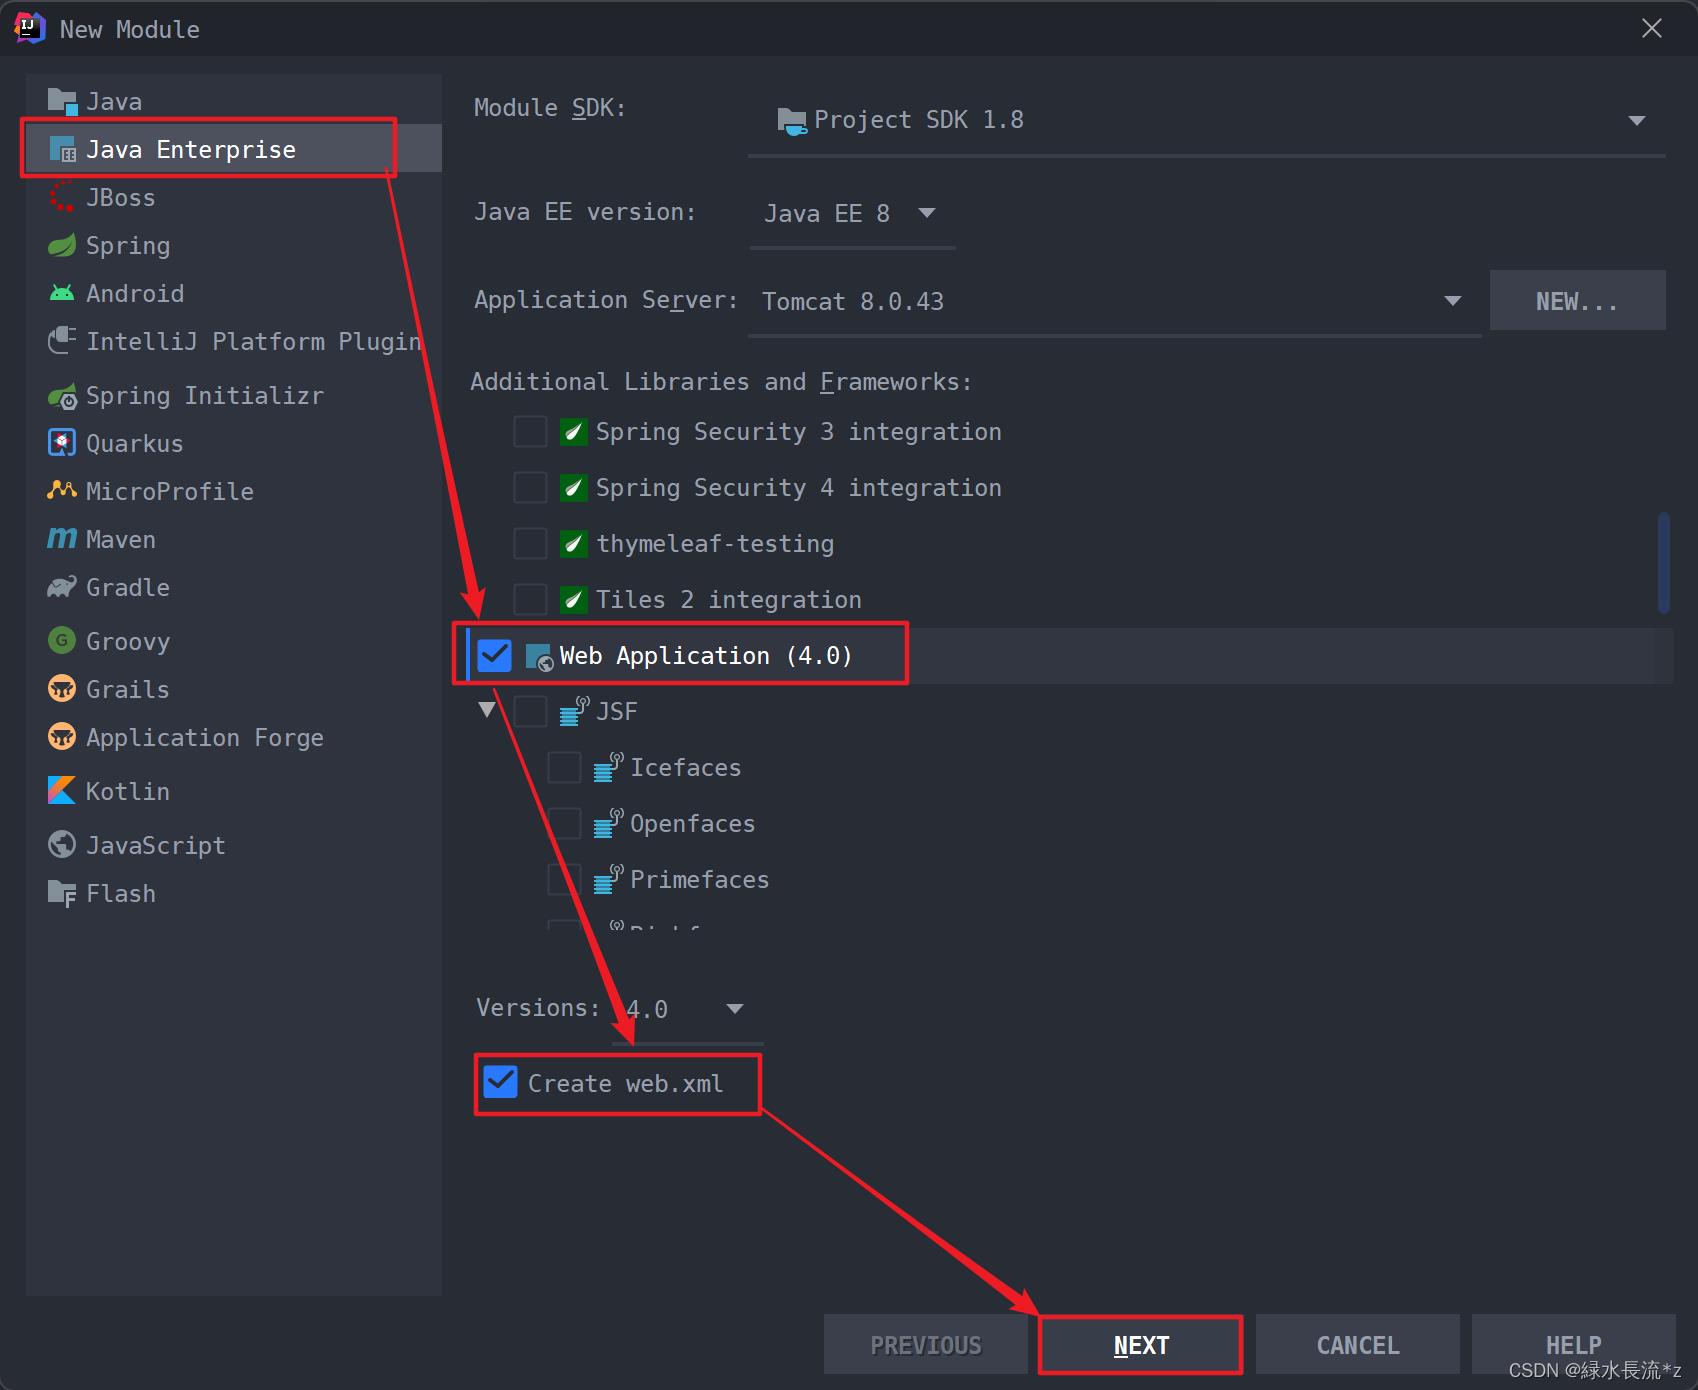Viewport: 1698px width, 1390px height.
Task: Select the Groovy G icon
Action: 62,640
